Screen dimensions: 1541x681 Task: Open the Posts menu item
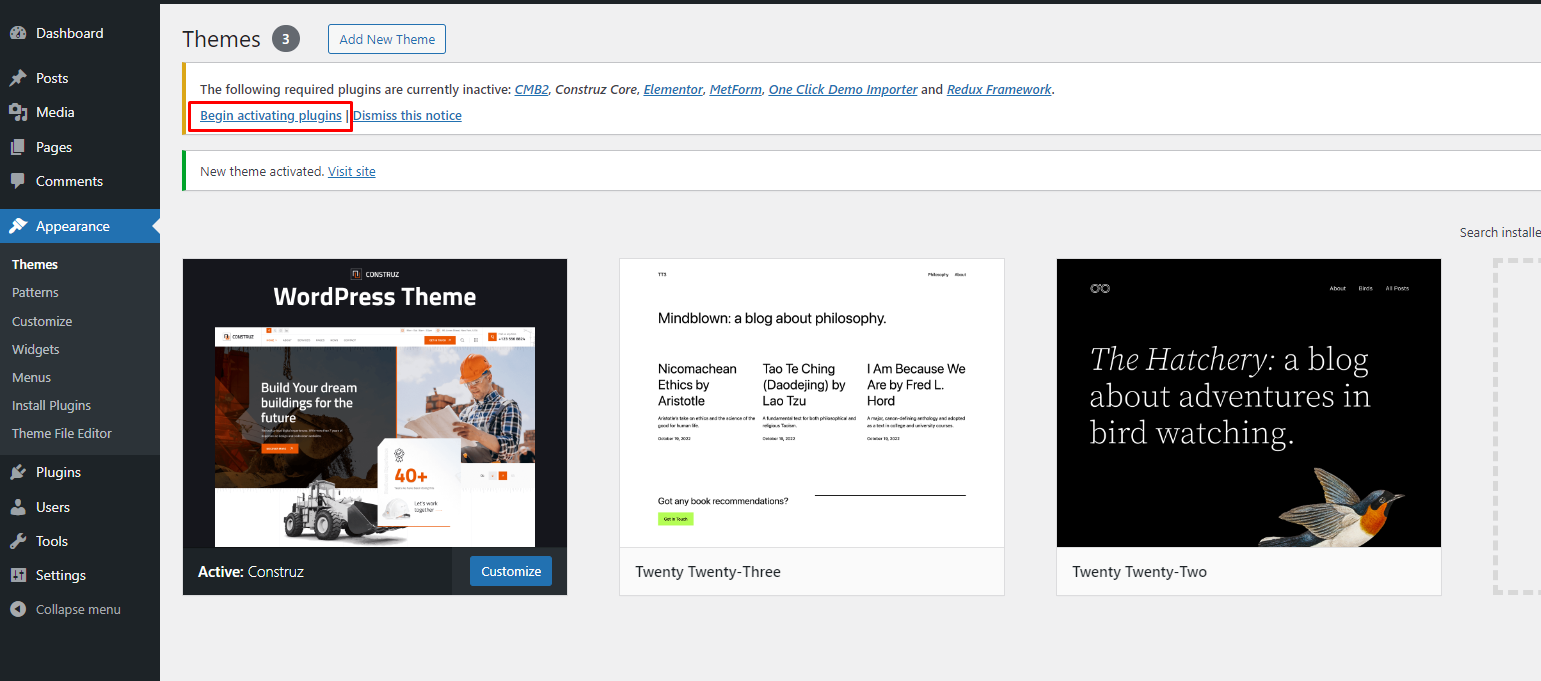[x=80, y=78]
